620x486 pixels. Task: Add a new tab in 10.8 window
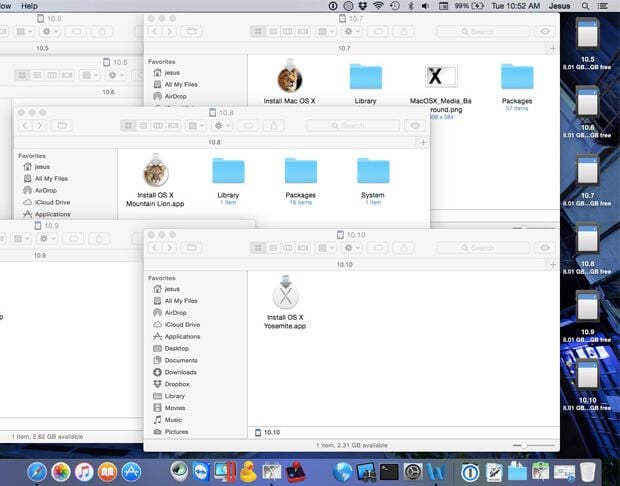[423, 142]
